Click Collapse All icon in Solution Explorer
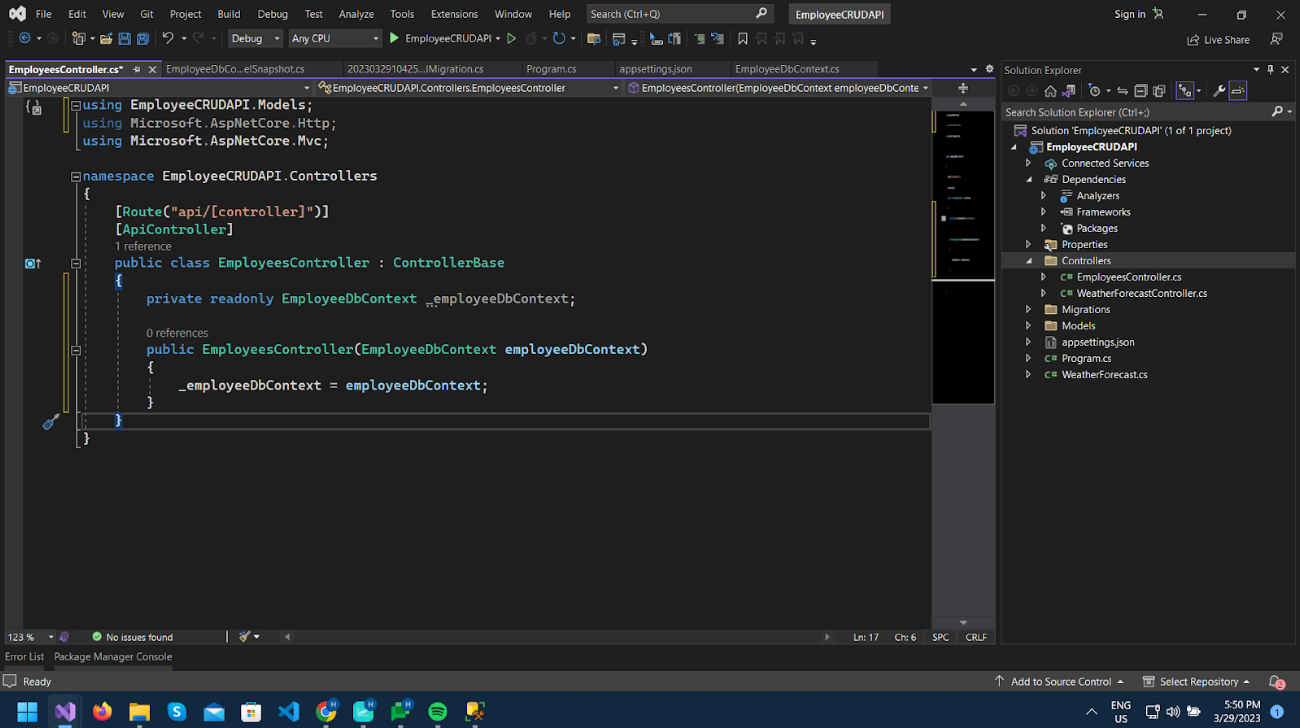Screen dimensions: 1300x728 click(1141, 91)
